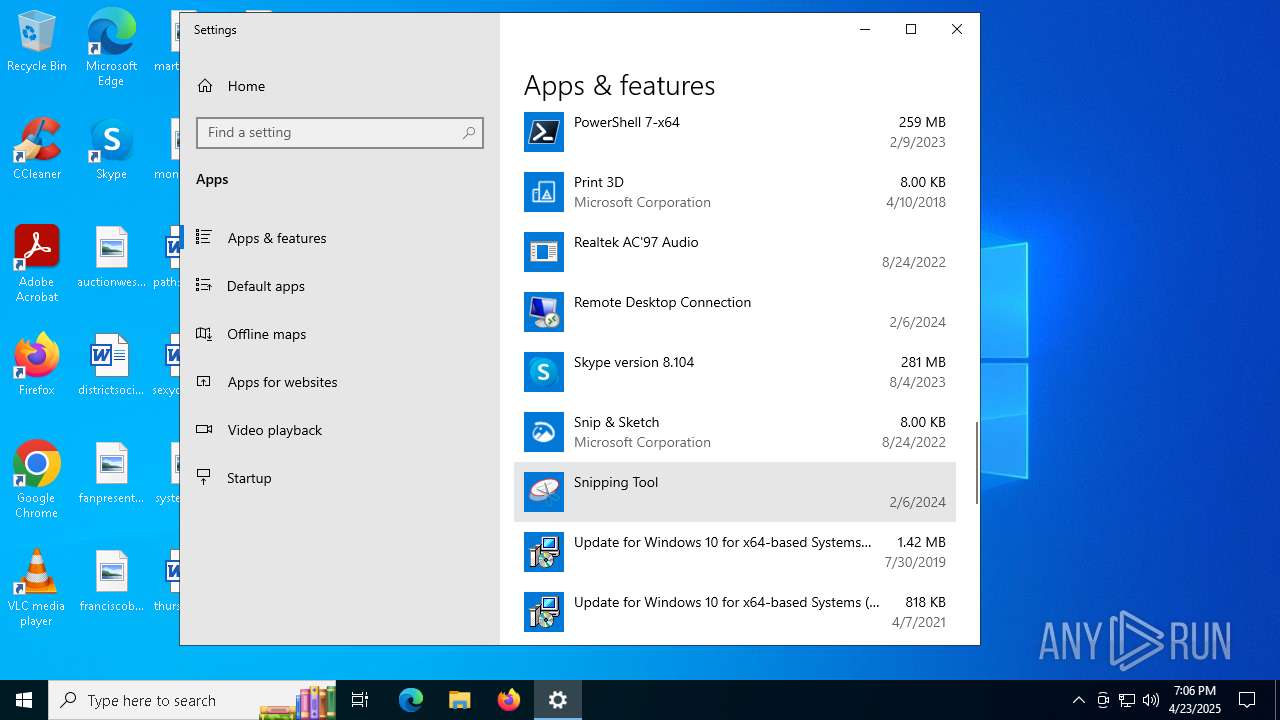This screenshot has height=720, width=1280.
Task: Click the apps list vertical scrollbar
Action: 976,462
